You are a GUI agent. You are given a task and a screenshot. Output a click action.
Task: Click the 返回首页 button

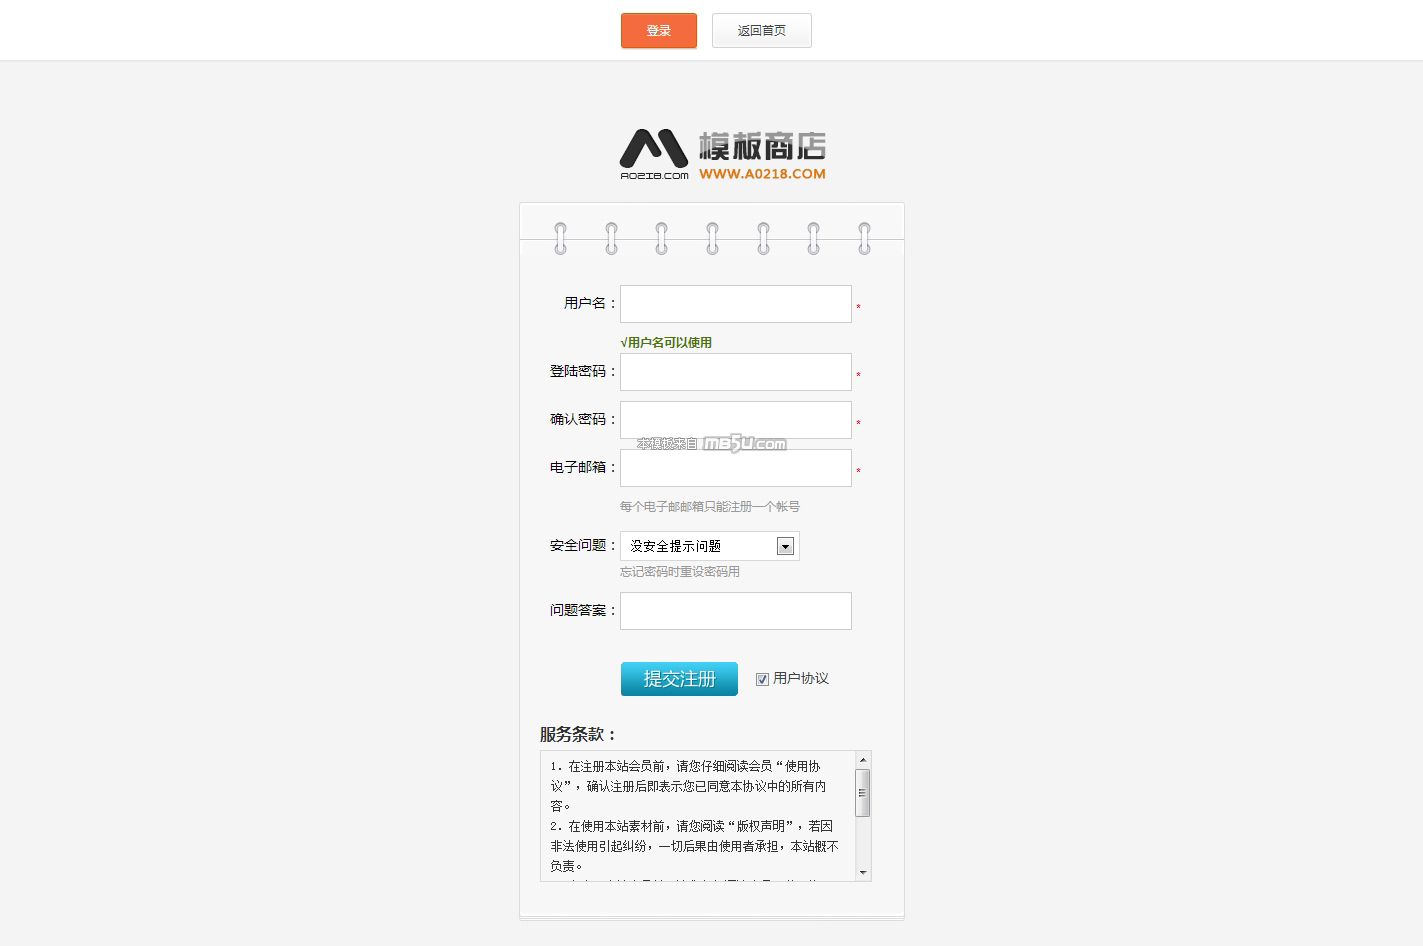tap(761, 31)
